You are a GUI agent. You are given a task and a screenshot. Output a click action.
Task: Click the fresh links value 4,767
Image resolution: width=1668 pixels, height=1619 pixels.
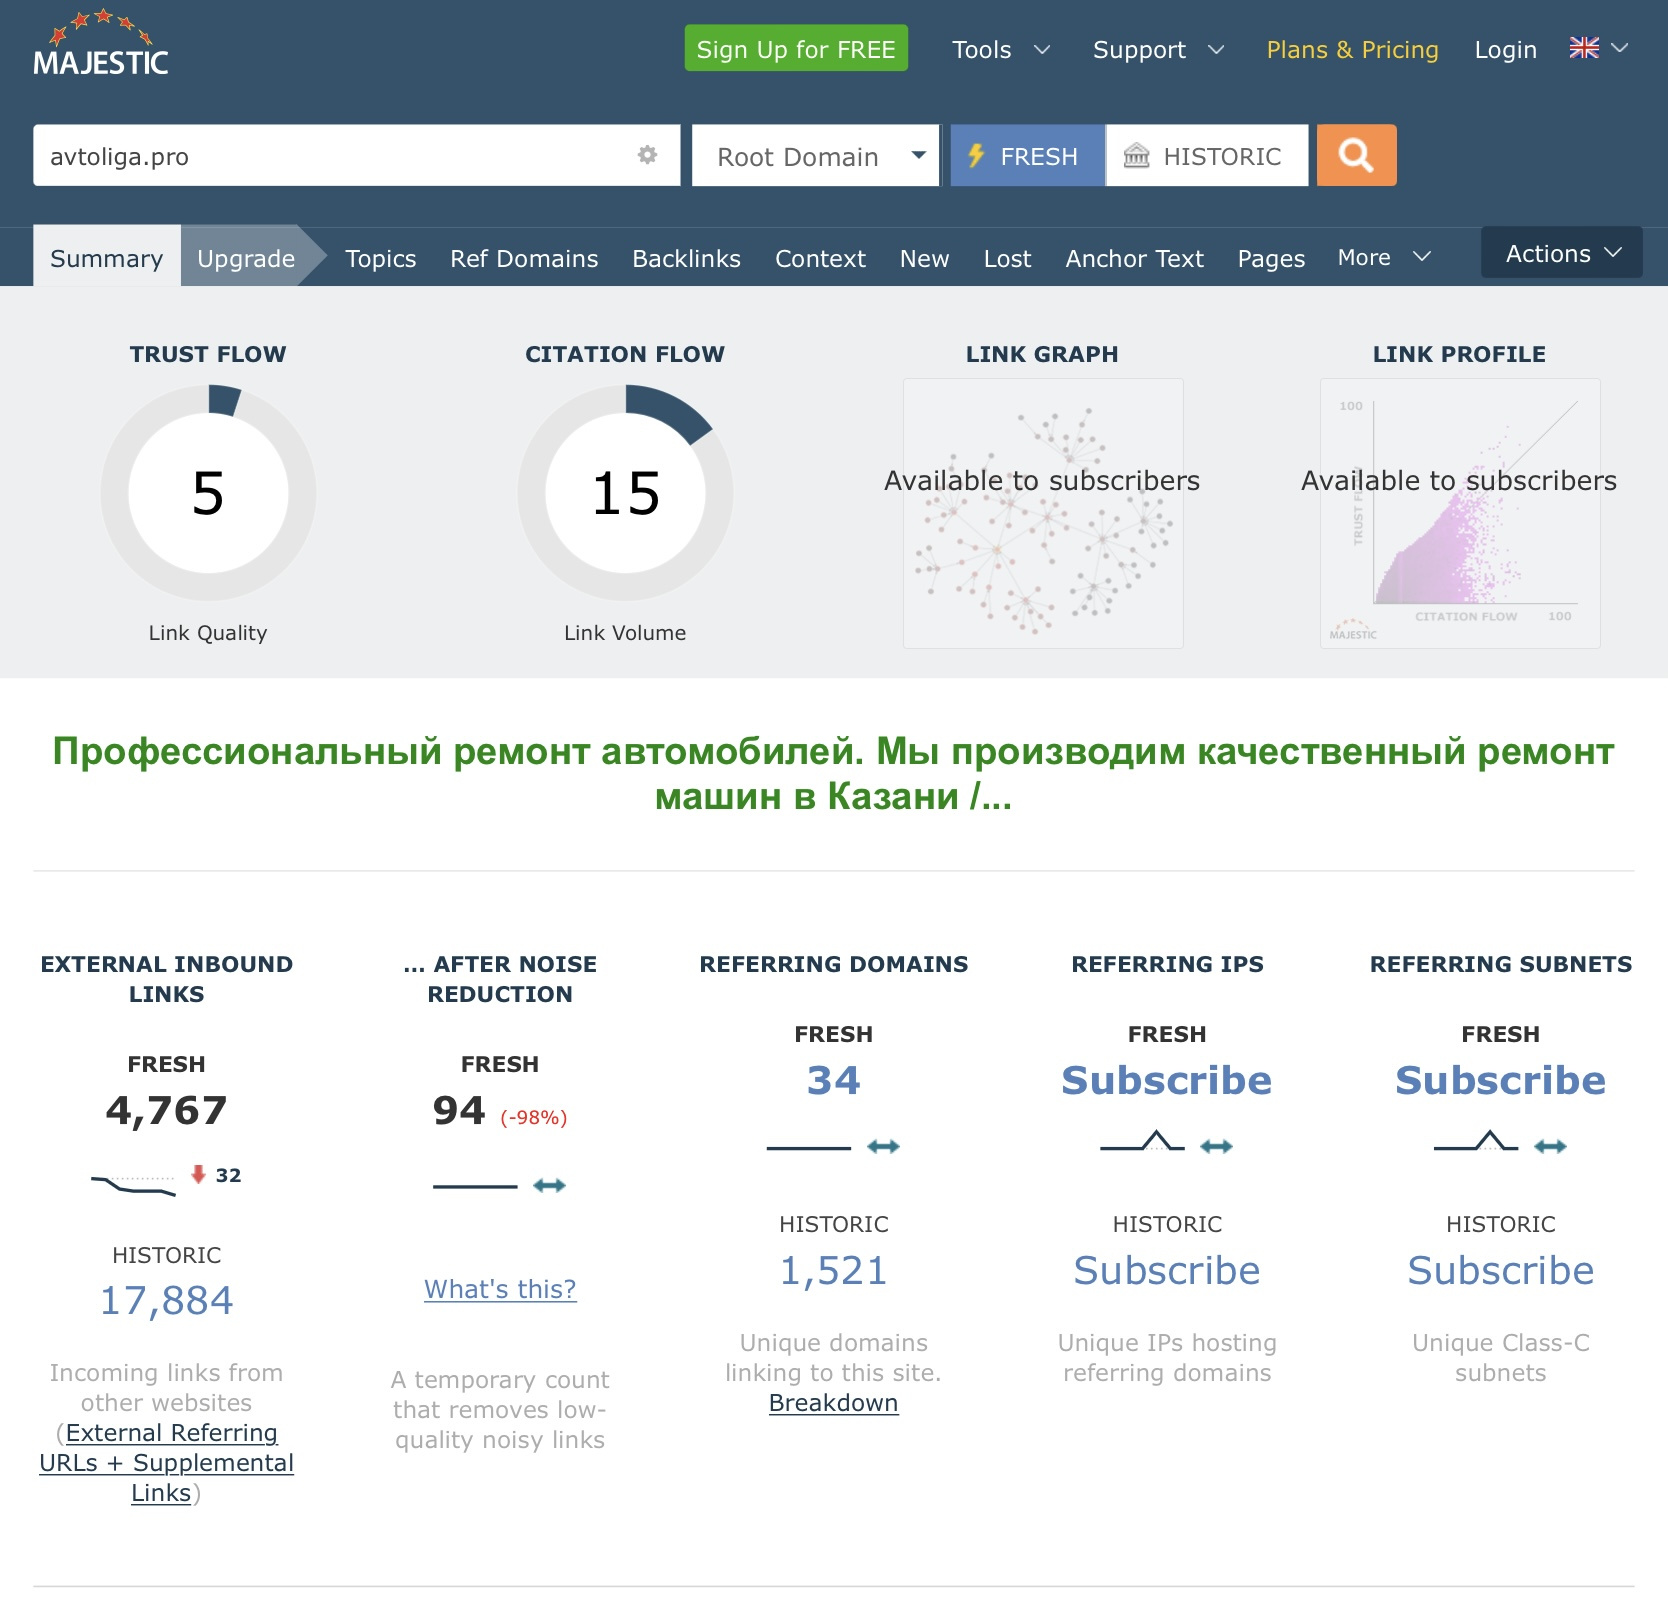click(x=166, y=1110)
